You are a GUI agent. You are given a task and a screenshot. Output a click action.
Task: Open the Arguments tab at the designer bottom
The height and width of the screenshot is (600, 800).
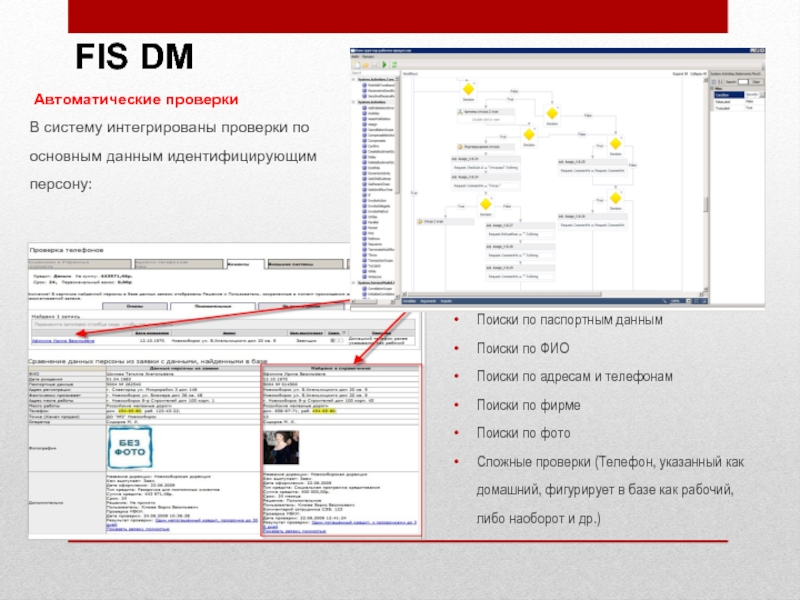(428, 302)
